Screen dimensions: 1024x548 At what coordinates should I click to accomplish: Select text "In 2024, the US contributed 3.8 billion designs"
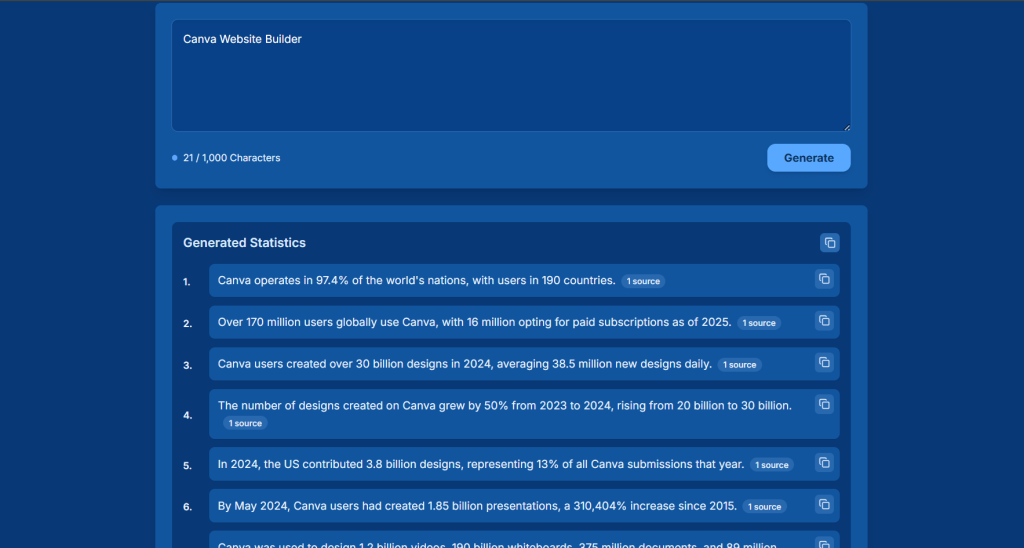342,464
